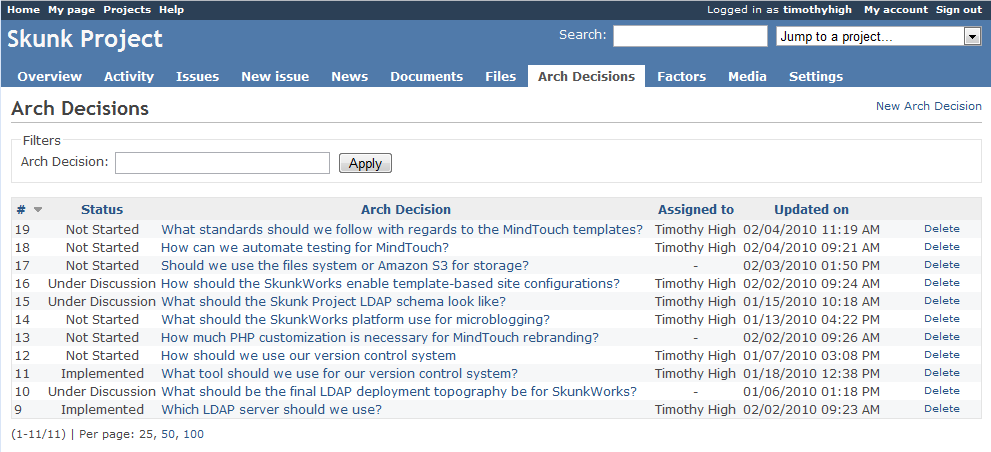Select the News tab

coord(350,76)
